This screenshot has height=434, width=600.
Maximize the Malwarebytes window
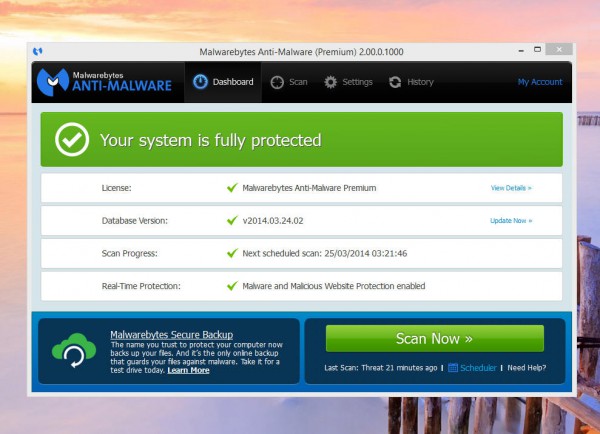pyautogui.click(x=538, y=49)
